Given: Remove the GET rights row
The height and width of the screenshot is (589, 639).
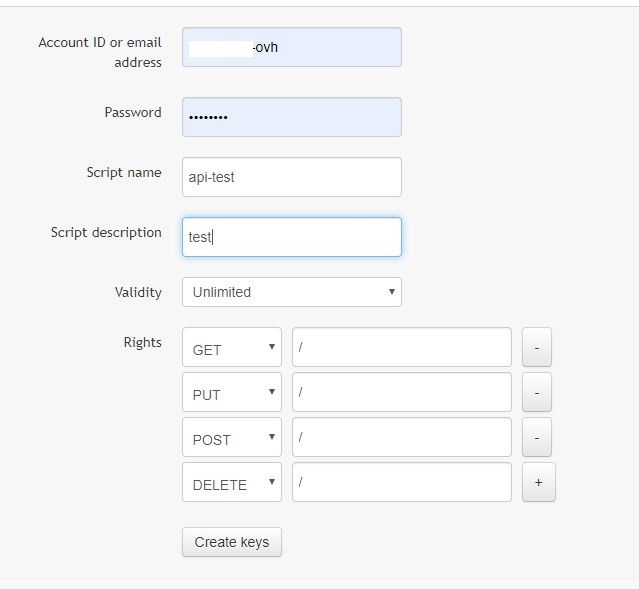Looking at the screenshot, I should pos(536,347).
